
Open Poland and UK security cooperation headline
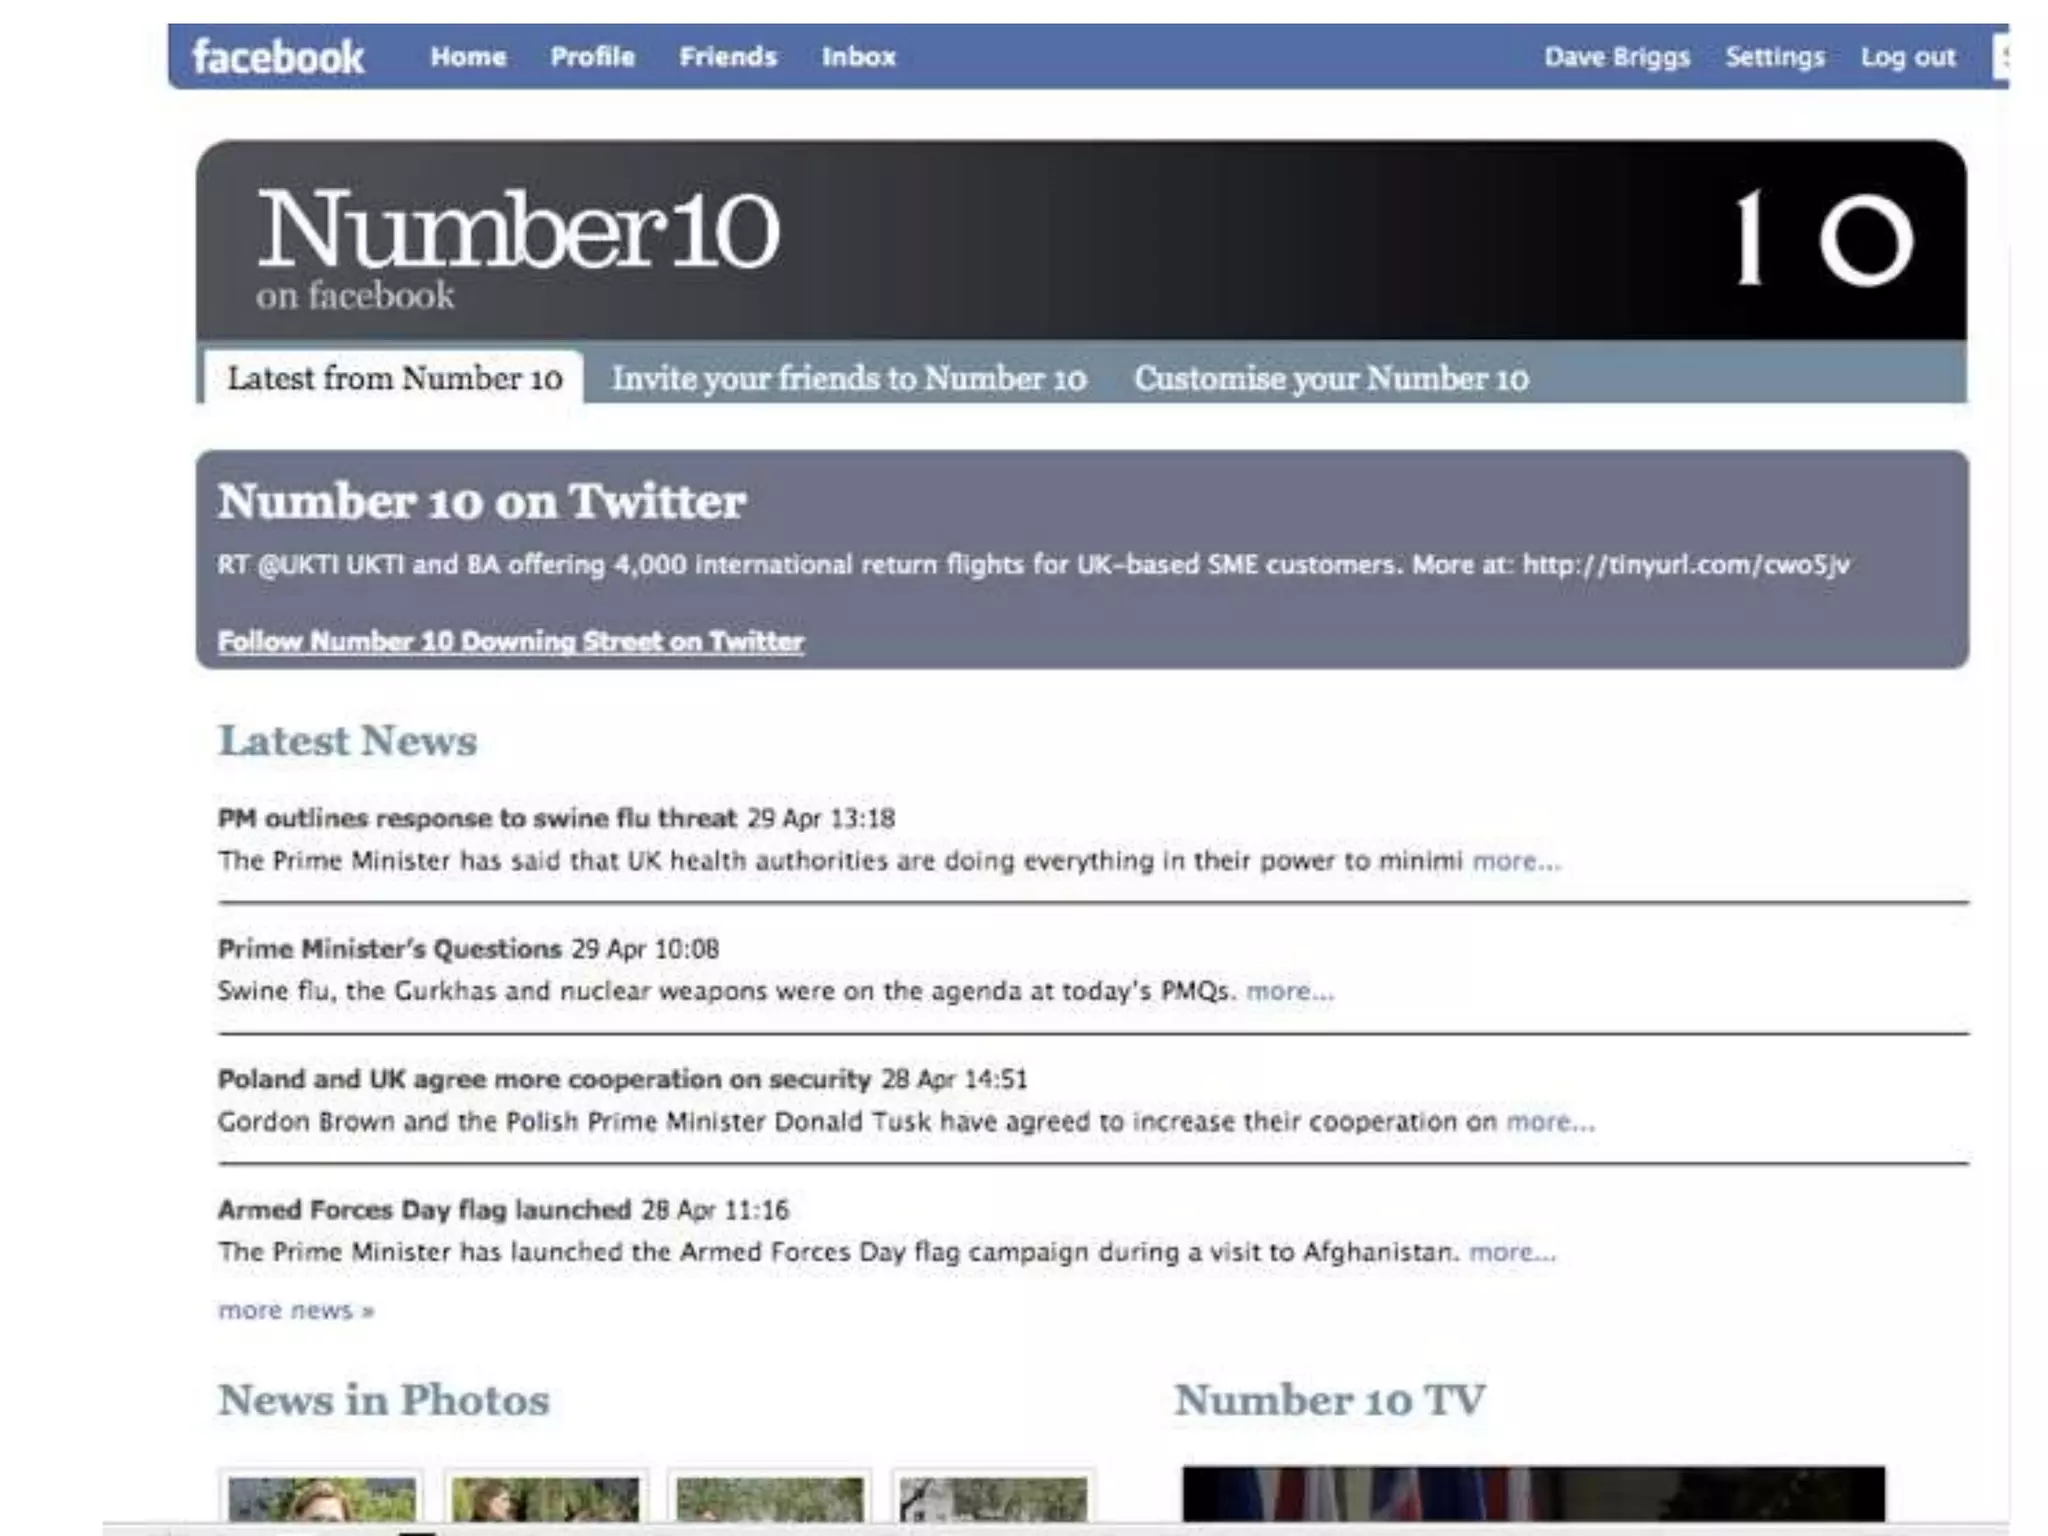coord(544,1079)
